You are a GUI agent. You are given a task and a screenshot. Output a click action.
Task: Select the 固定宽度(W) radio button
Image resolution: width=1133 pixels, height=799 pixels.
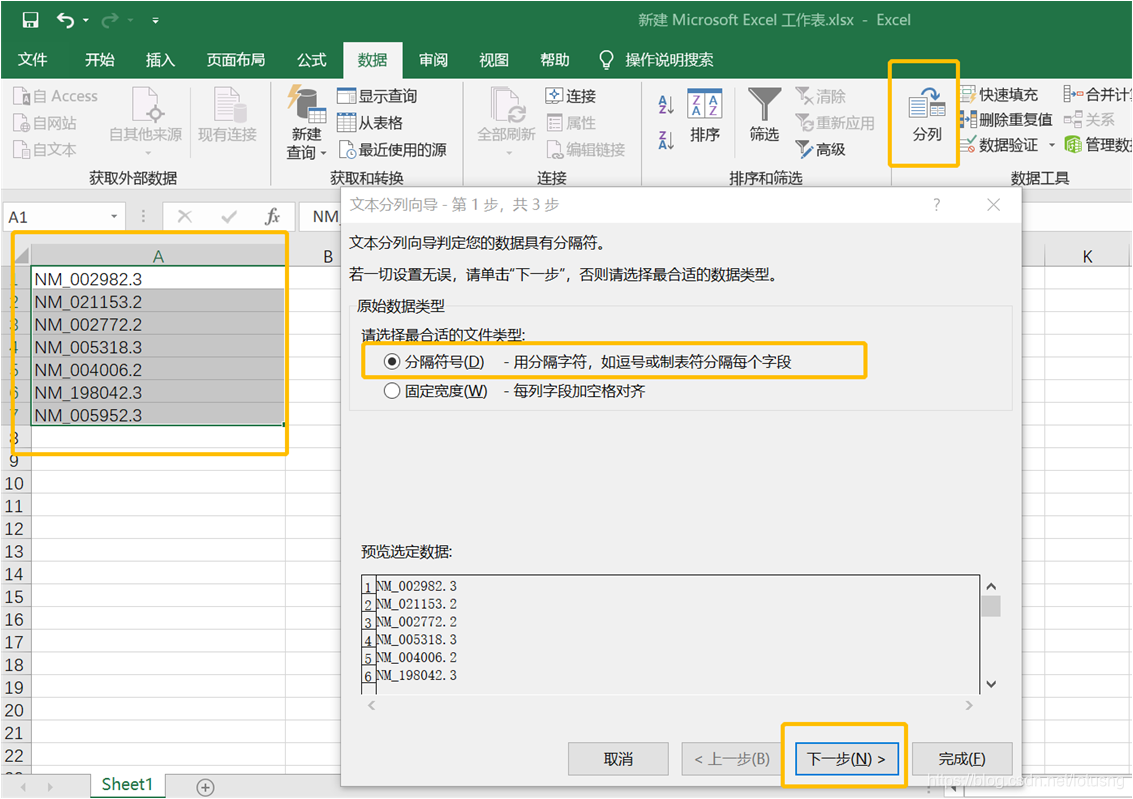coord(392,391)
